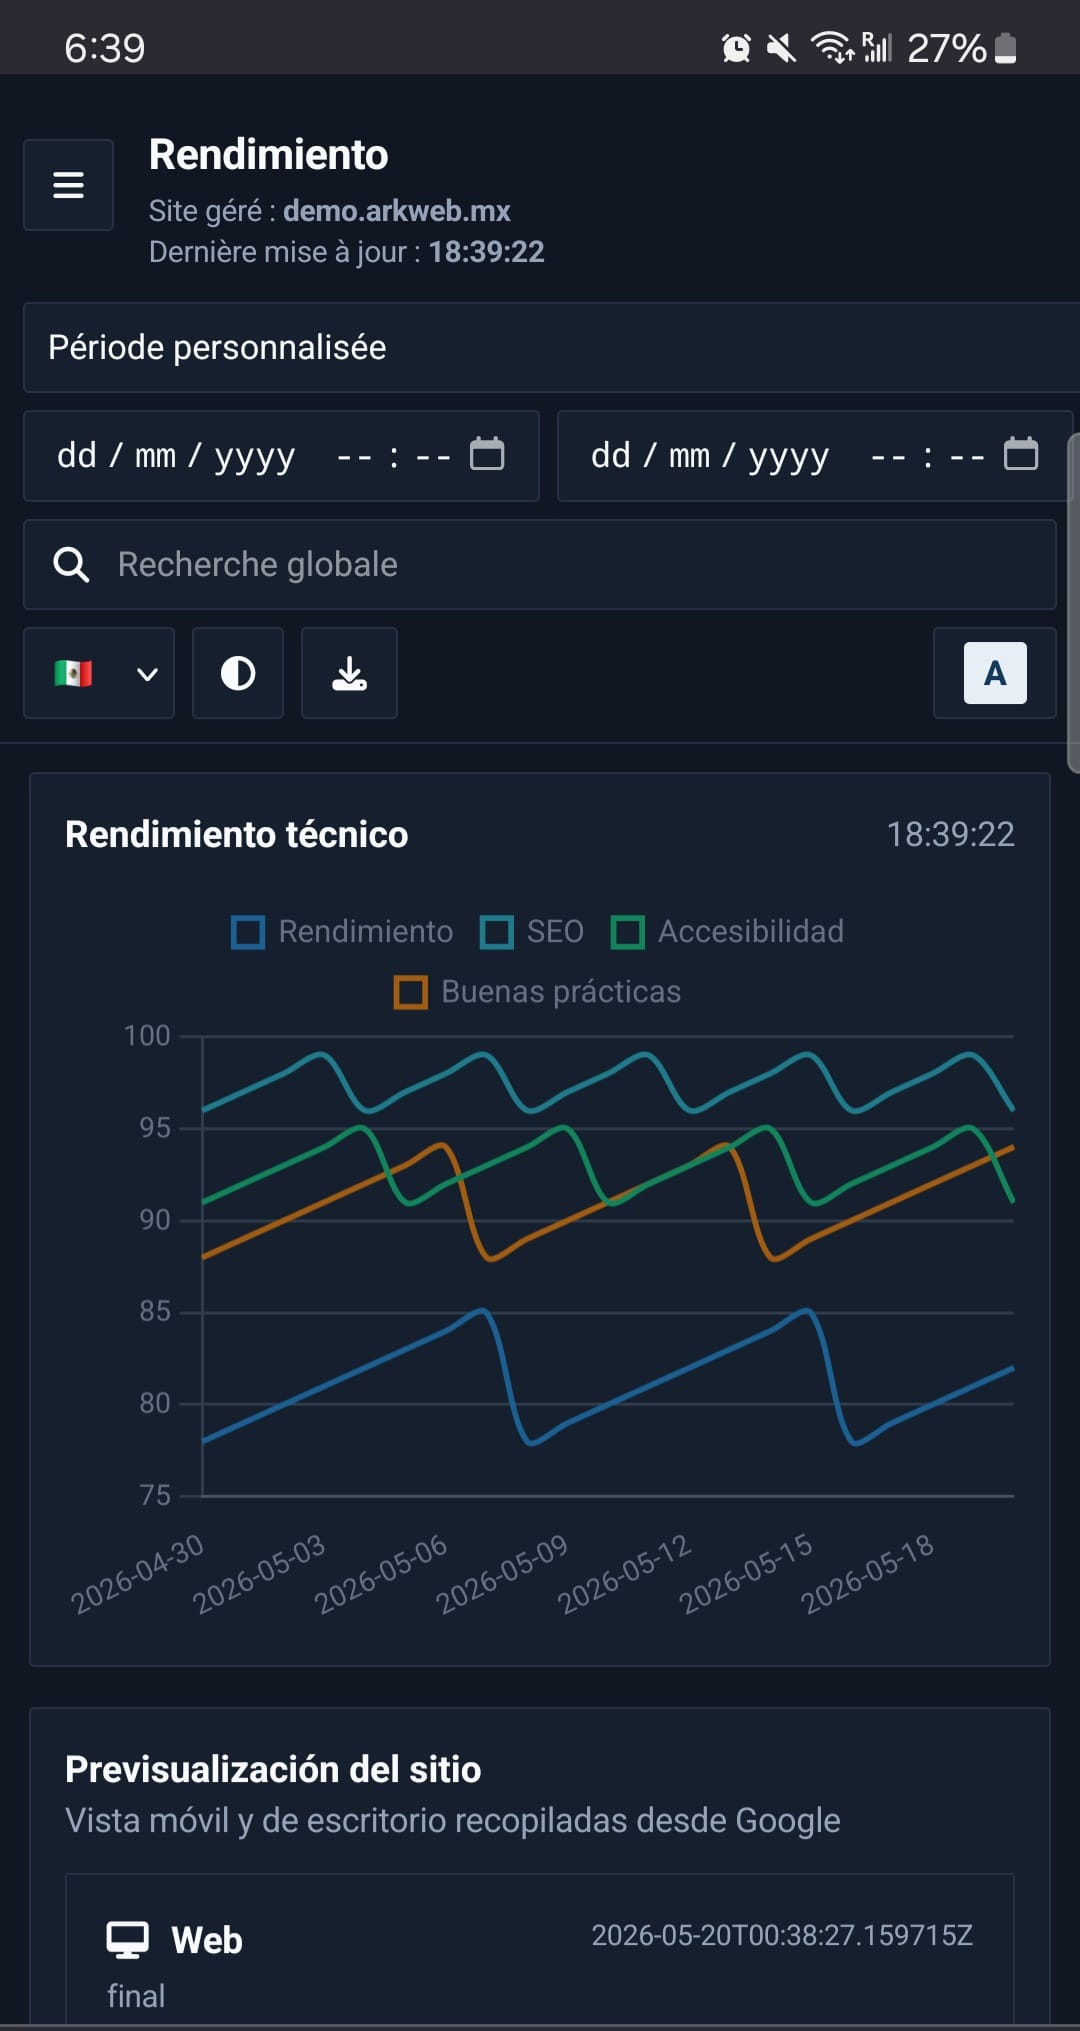Click the Web preview label
Viewport: 1080px width, 2031px height.
coord(207,1940)
